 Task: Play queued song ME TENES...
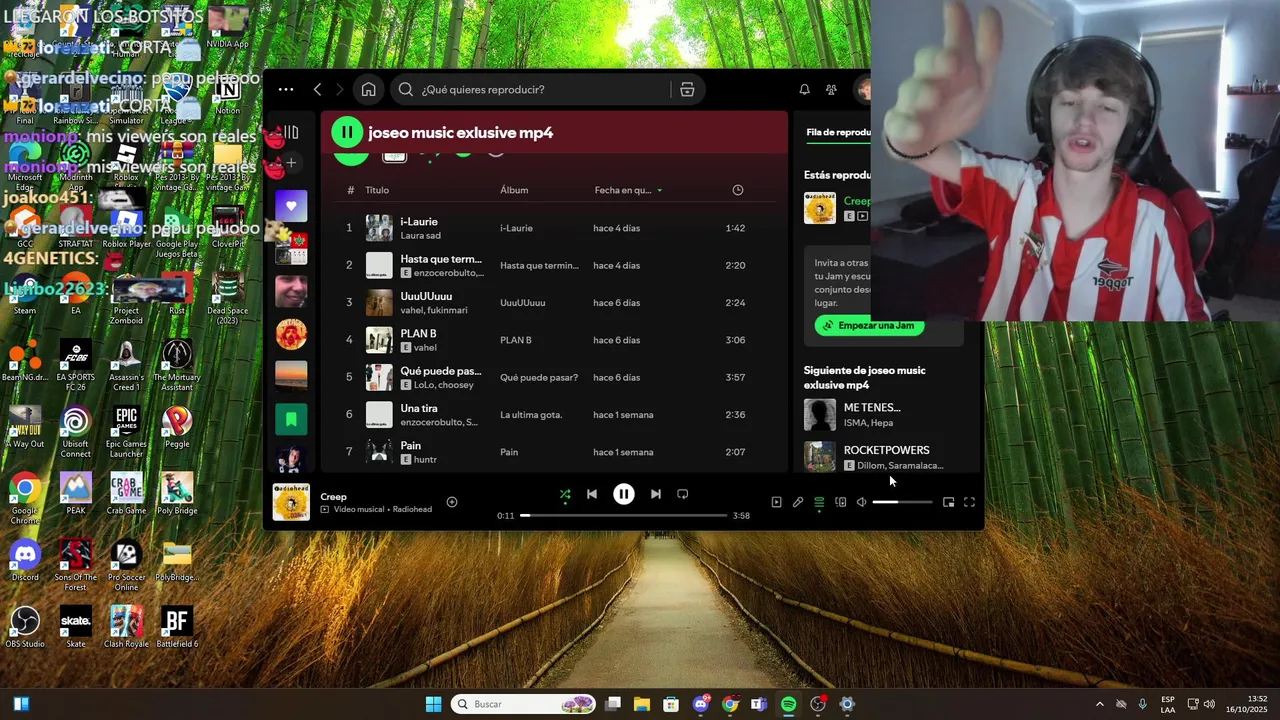point(872,407)
